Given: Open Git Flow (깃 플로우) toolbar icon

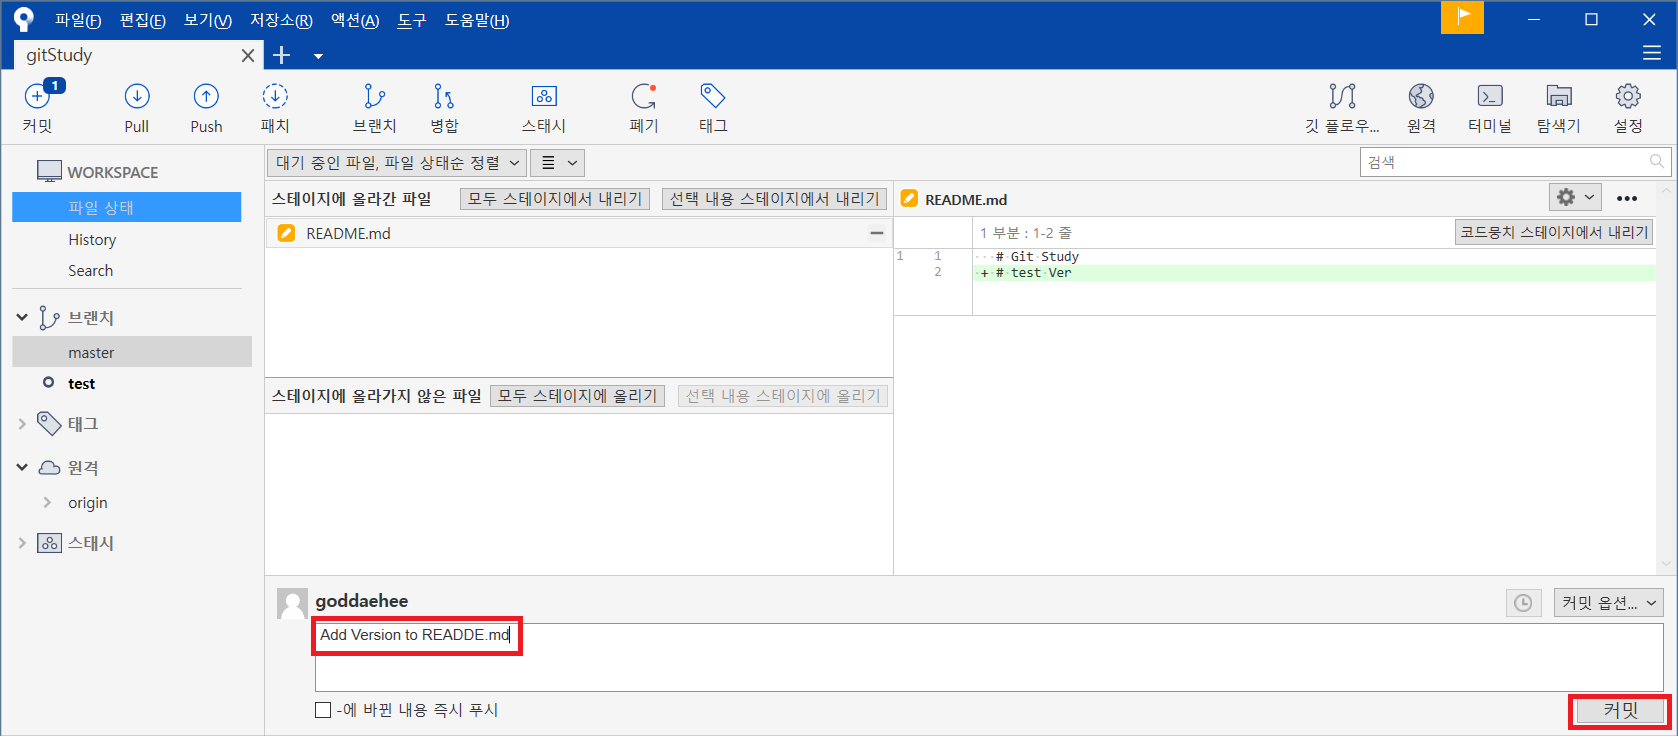Looking at the screenshot, I should (x=1342, y=96).
